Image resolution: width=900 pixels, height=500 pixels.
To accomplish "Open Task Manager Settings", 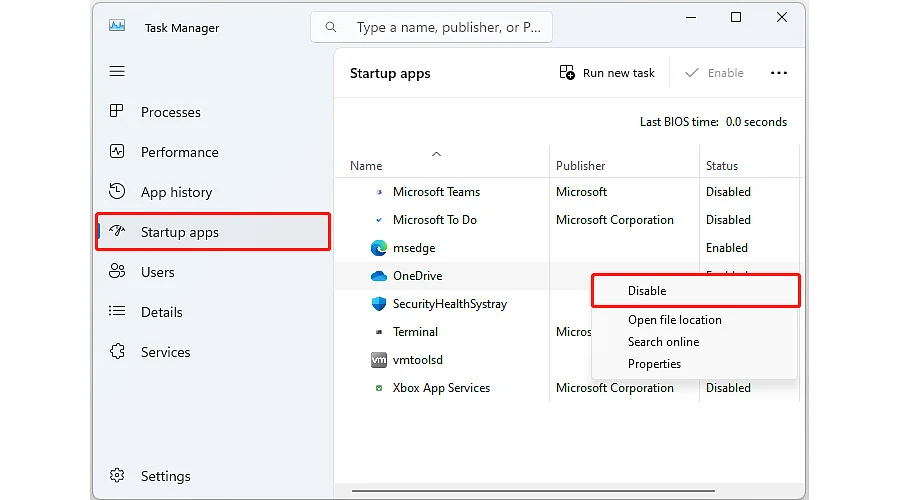I will pyautogui.click(x=212, y=476).
